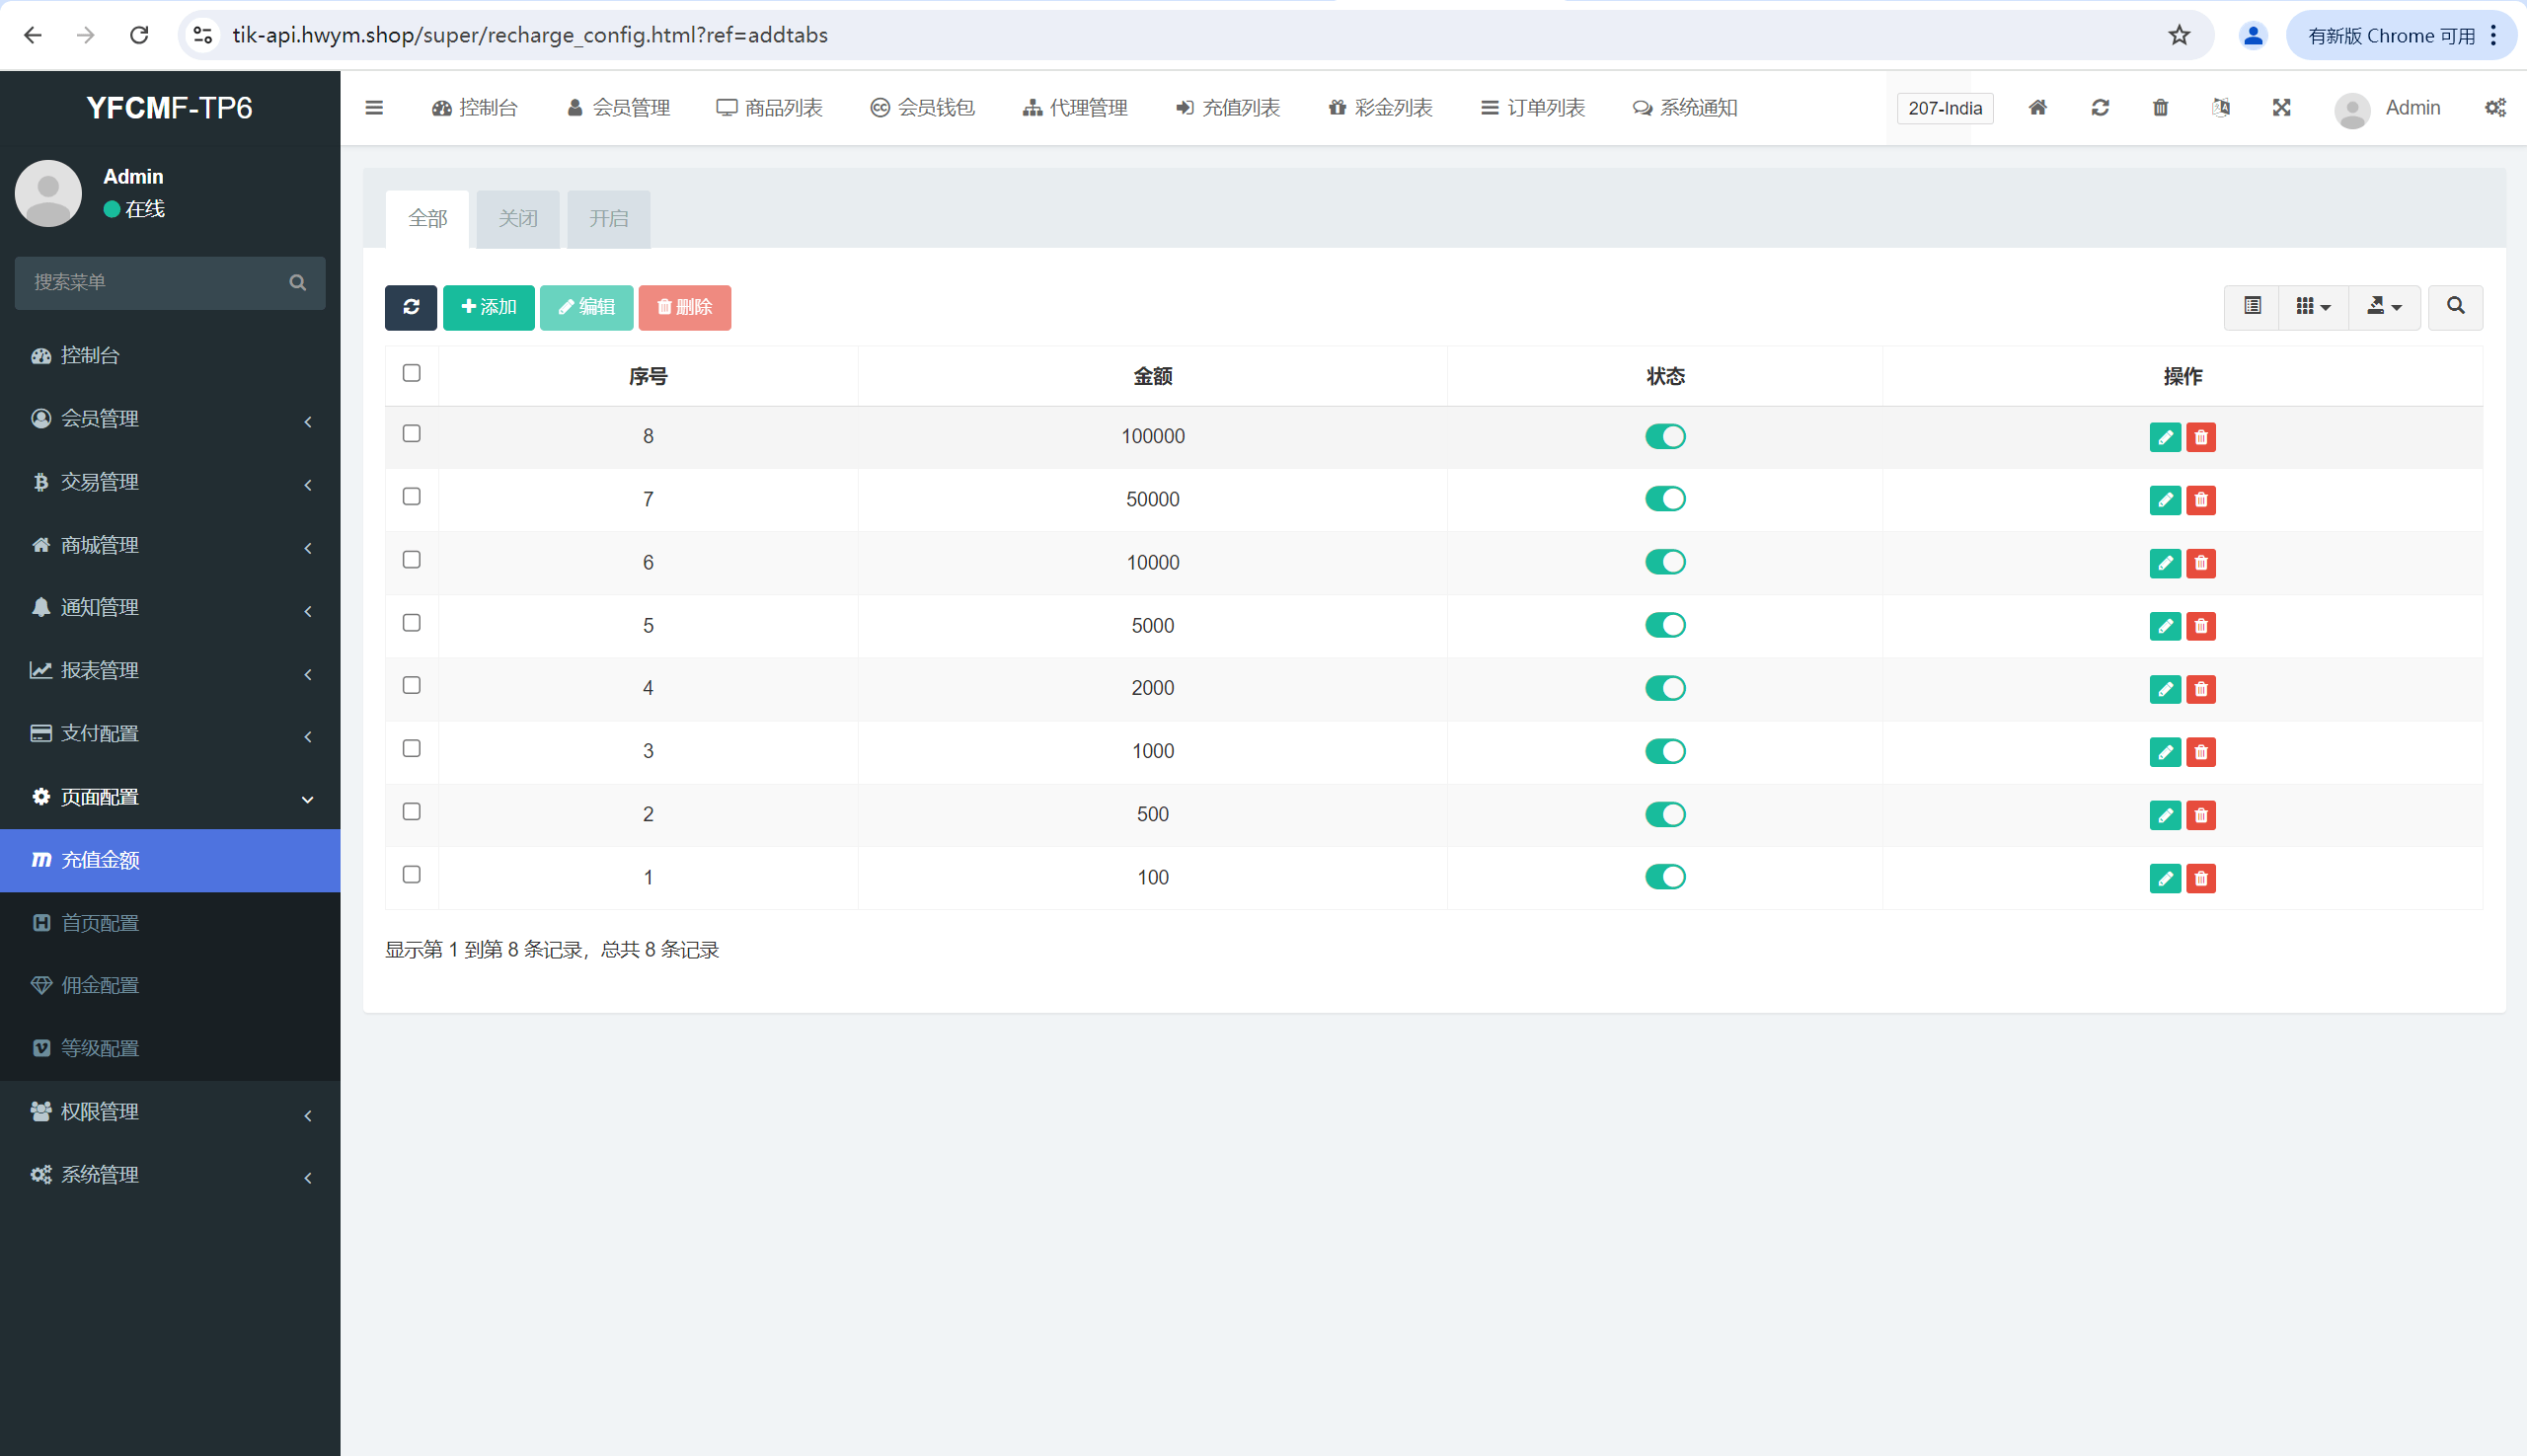Click the home icon in top bar
Screen dimensions: 2527x1456
tap(2037, 108)
